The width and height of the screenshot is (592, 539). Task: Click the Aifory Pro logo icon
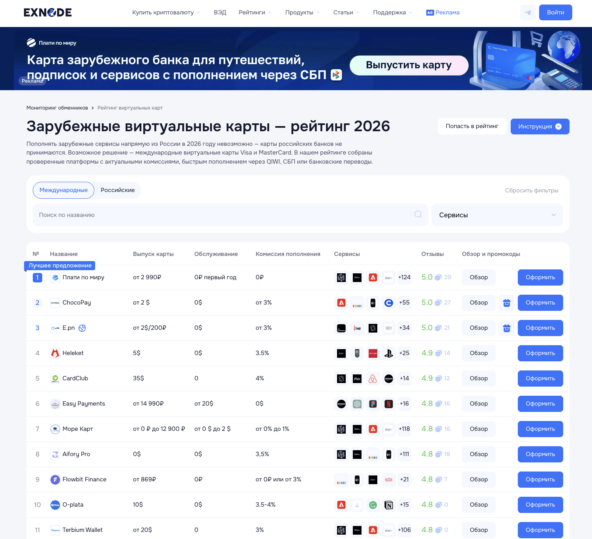coord(55,454)
